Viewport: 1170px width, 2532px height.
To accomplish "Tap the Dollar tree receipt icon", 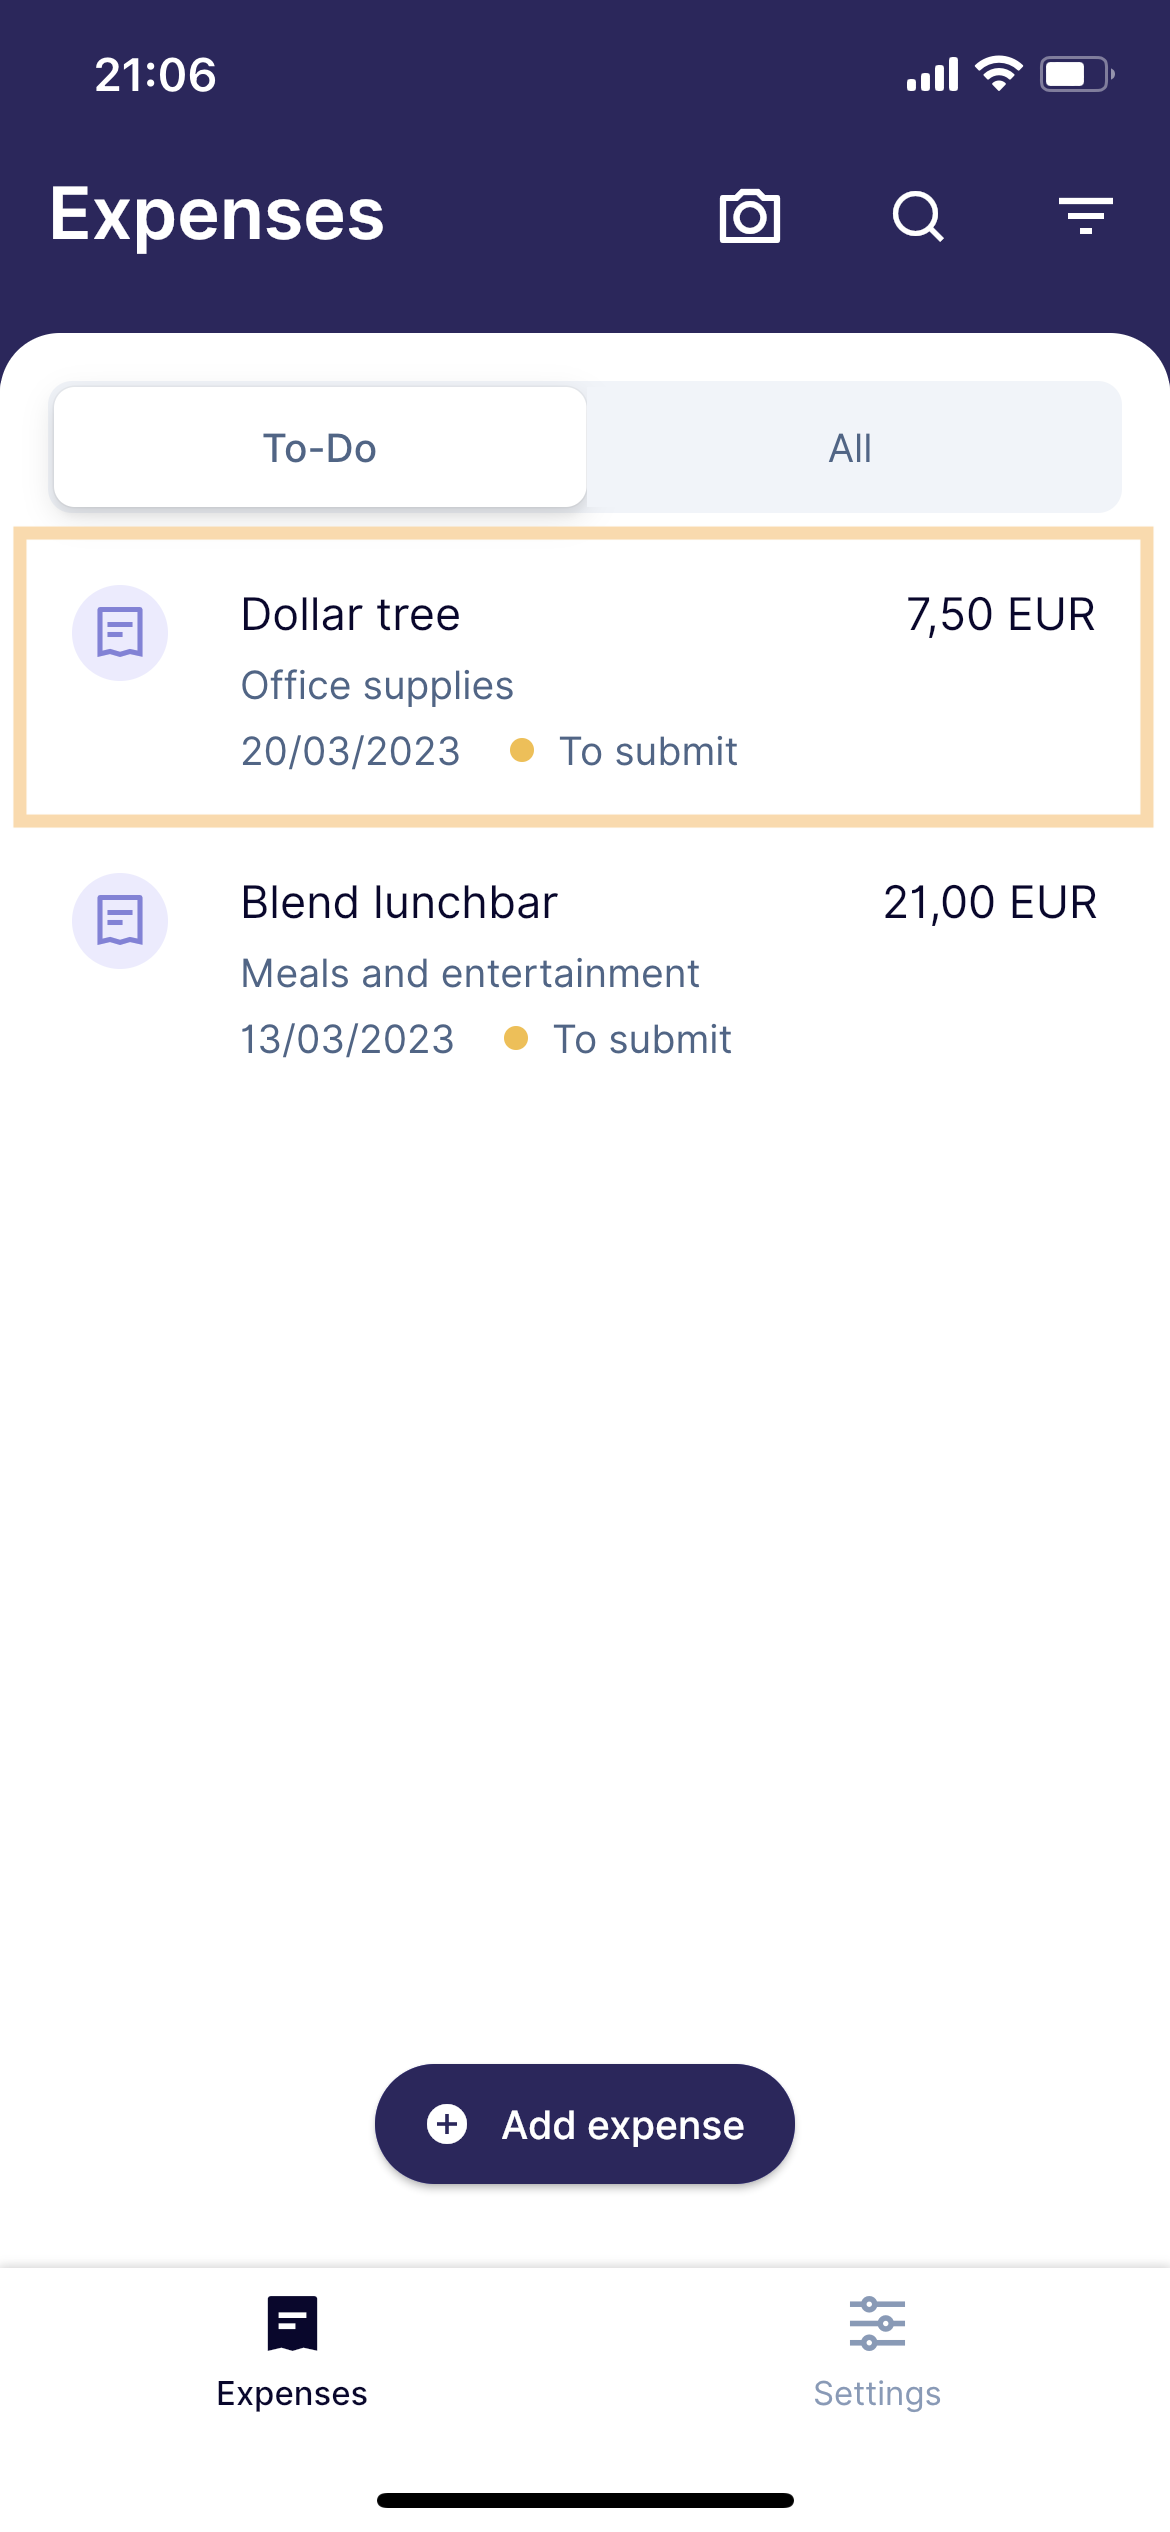I will (x=120, y=633).
